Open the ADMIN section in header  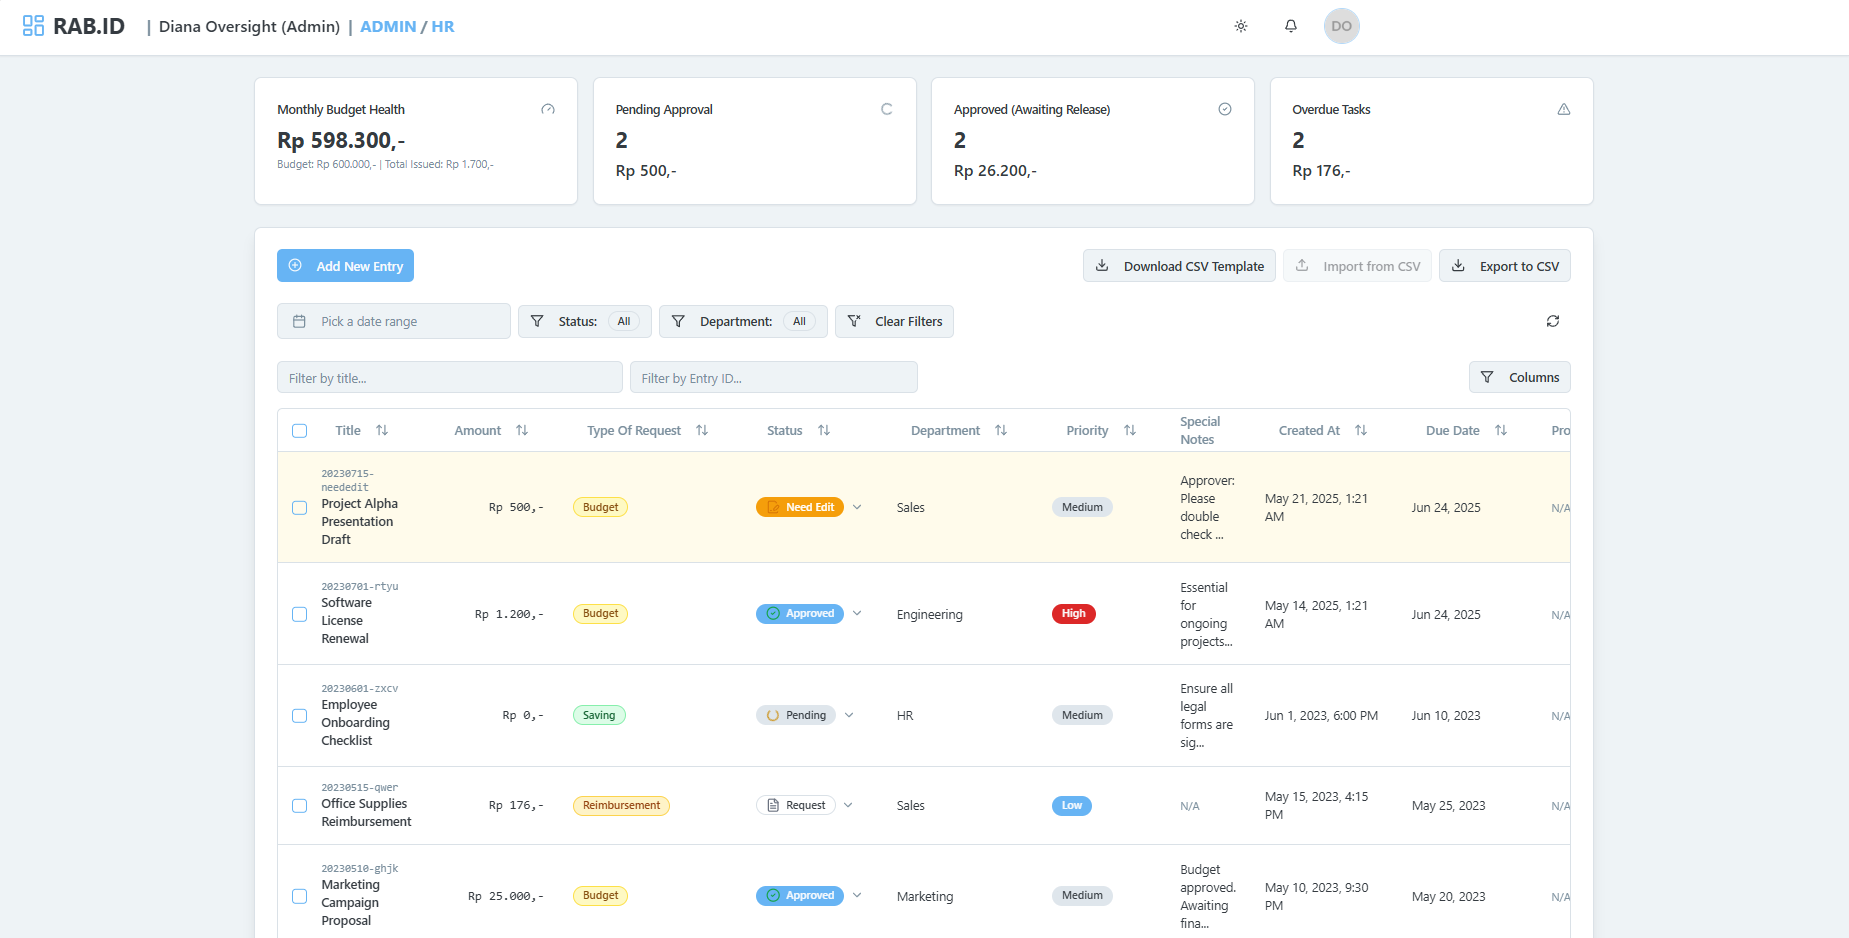coord(388,26)
